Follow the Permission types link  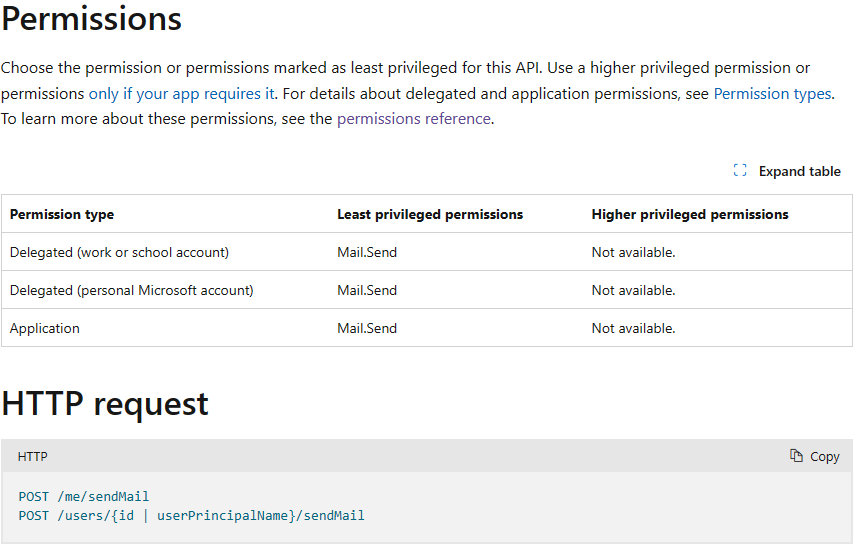(772, 94)
